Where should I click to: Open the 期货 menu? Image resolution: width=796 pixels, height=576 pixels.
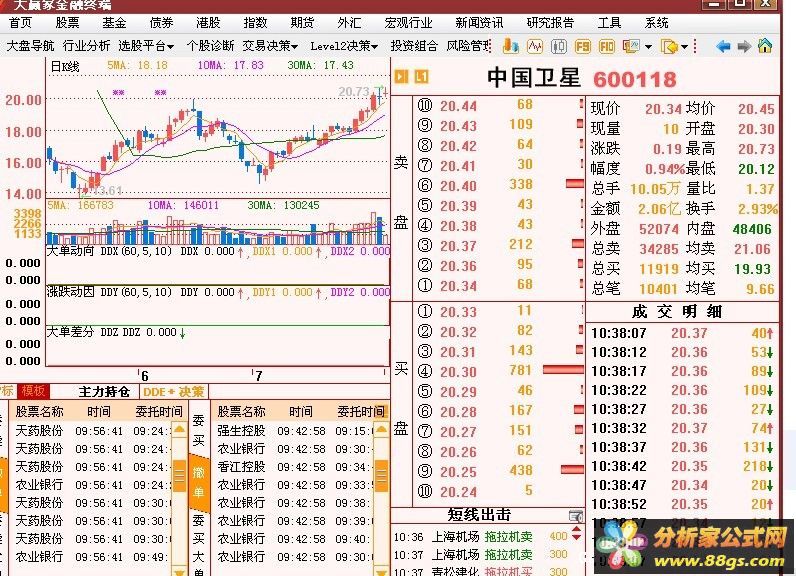tap(302, 23)
